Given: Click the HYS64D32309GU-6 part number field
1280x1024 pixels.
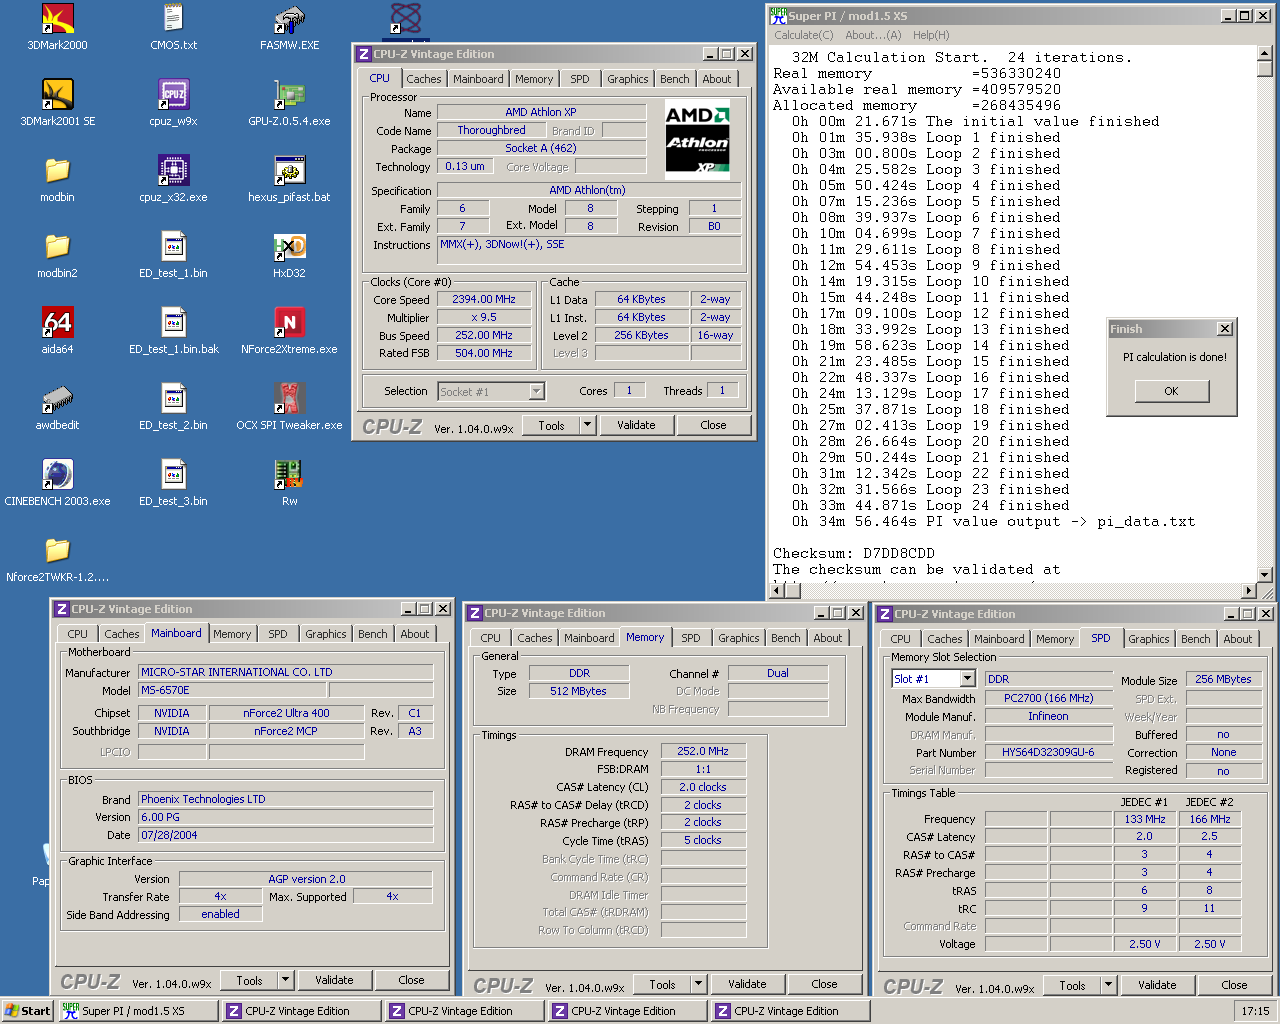Looking at the screenshot, I should click(x=1048, y=752).
